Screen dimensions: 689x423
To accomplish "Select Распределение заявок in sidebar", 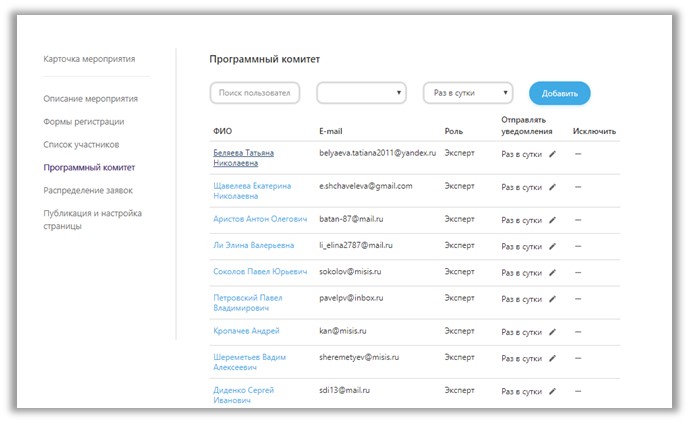I will click(88, 190).
